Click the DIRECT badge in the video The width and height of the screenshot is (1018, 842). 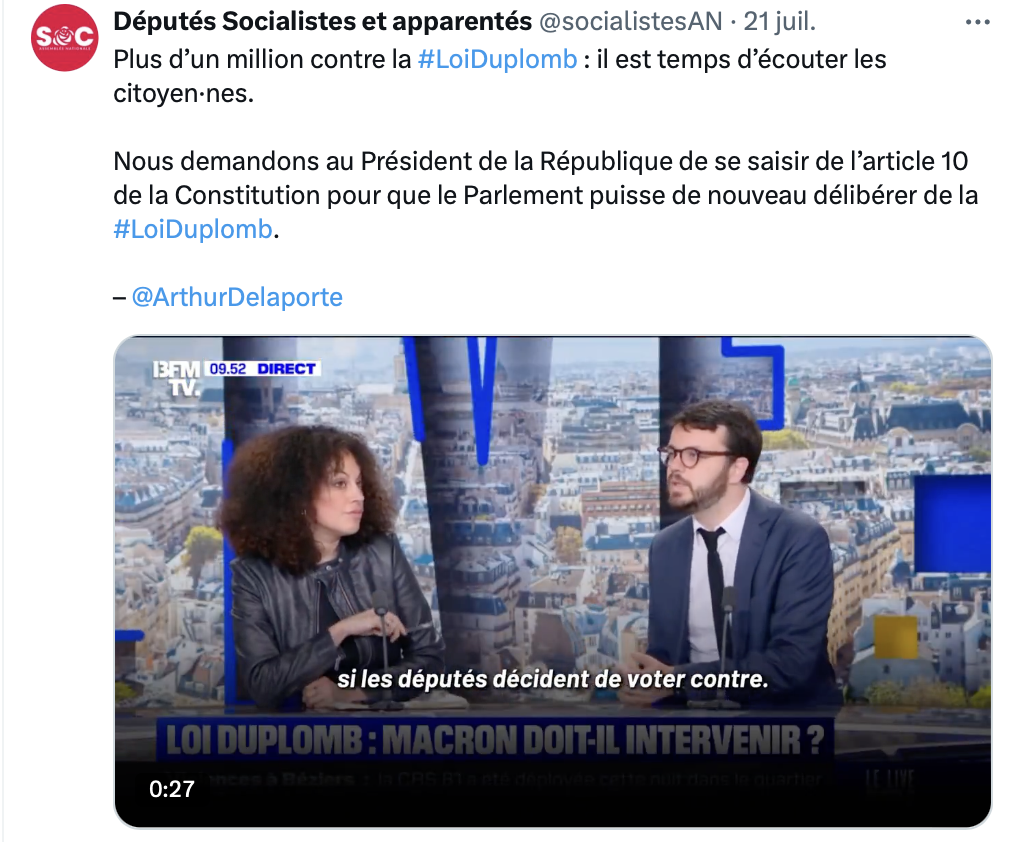(286, 369)
